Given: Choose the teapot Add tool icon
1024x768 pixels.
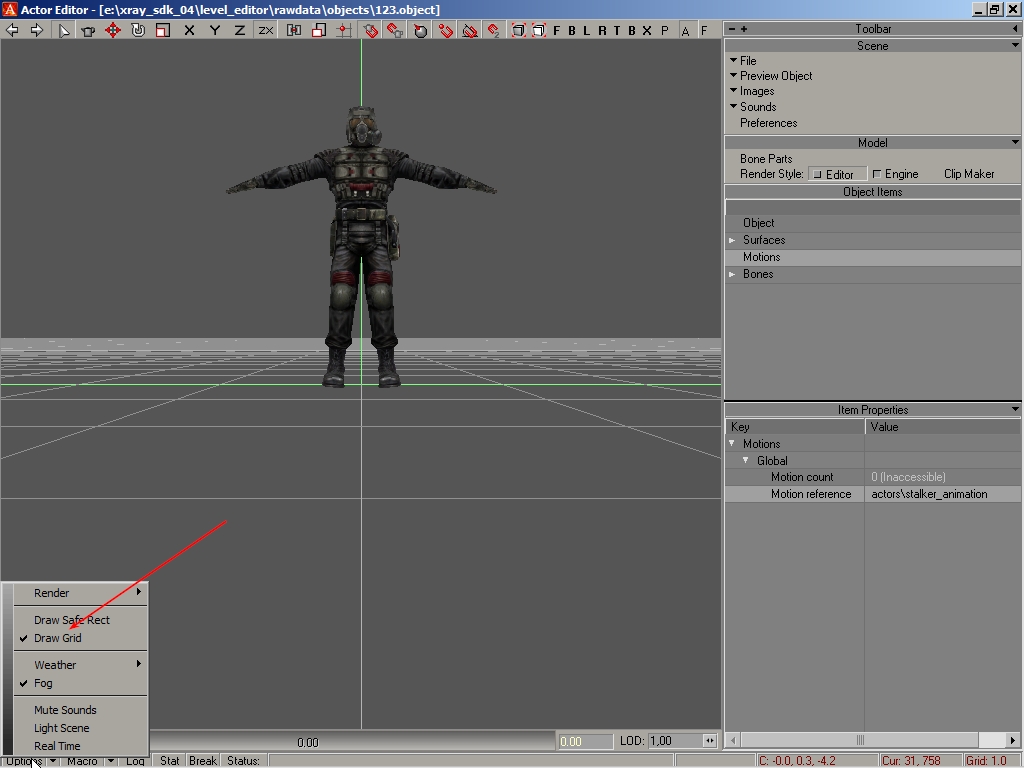Looking at the screenshot, I should pos(88,30).
